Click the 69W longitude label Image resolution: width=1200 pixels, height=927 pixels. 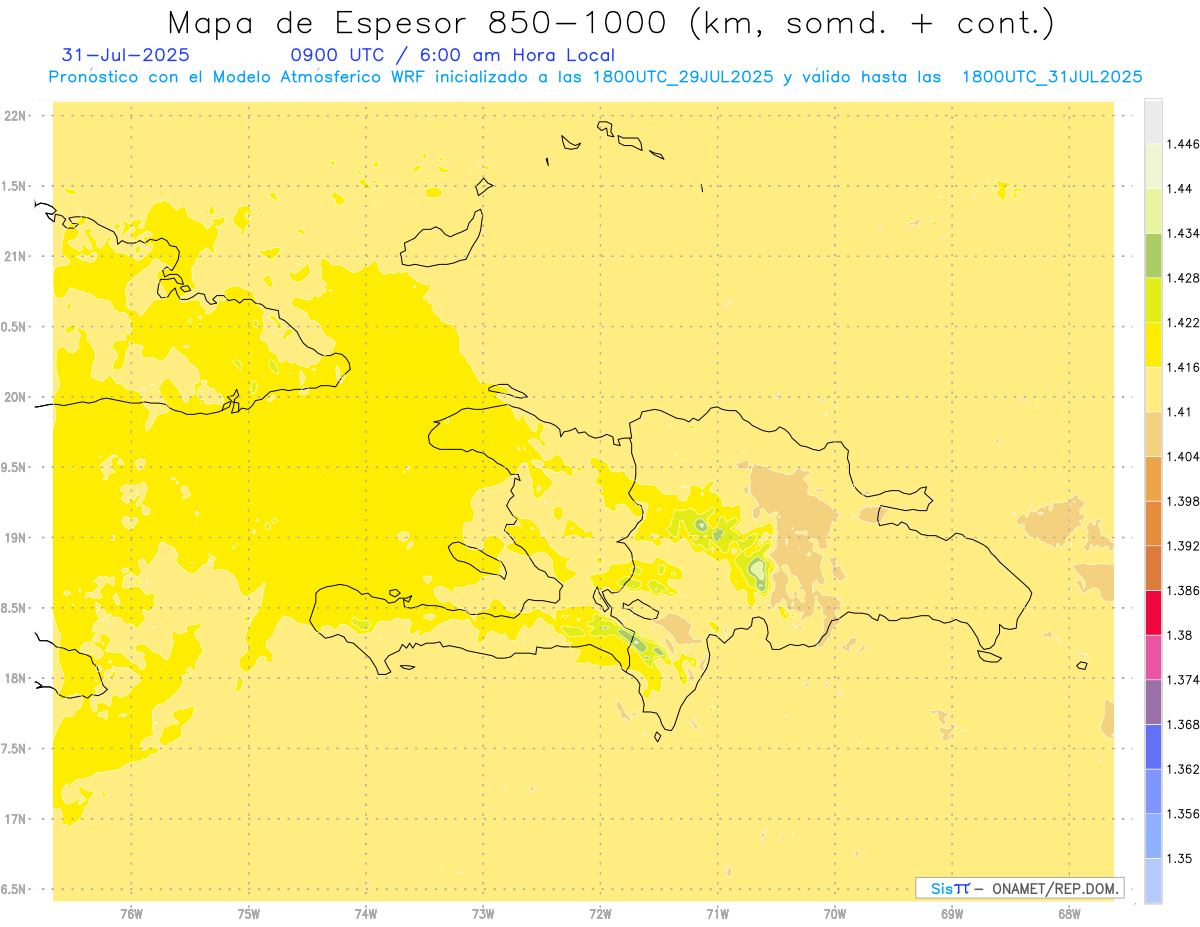(x=952, y=914)
